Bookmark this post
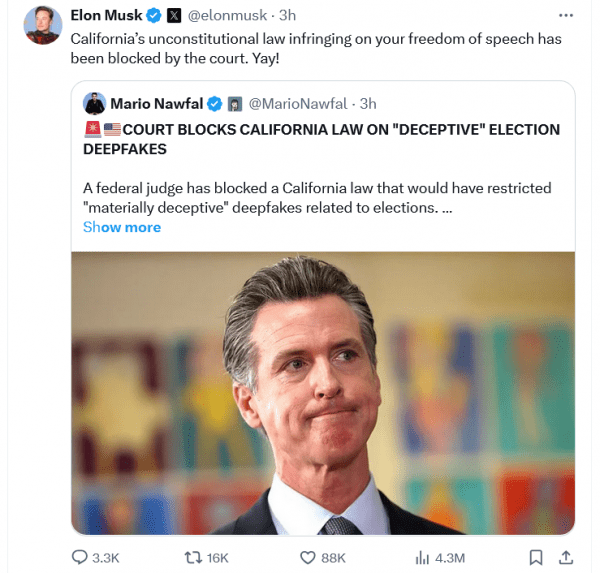The image size is (600, 573). pos(536,557)
